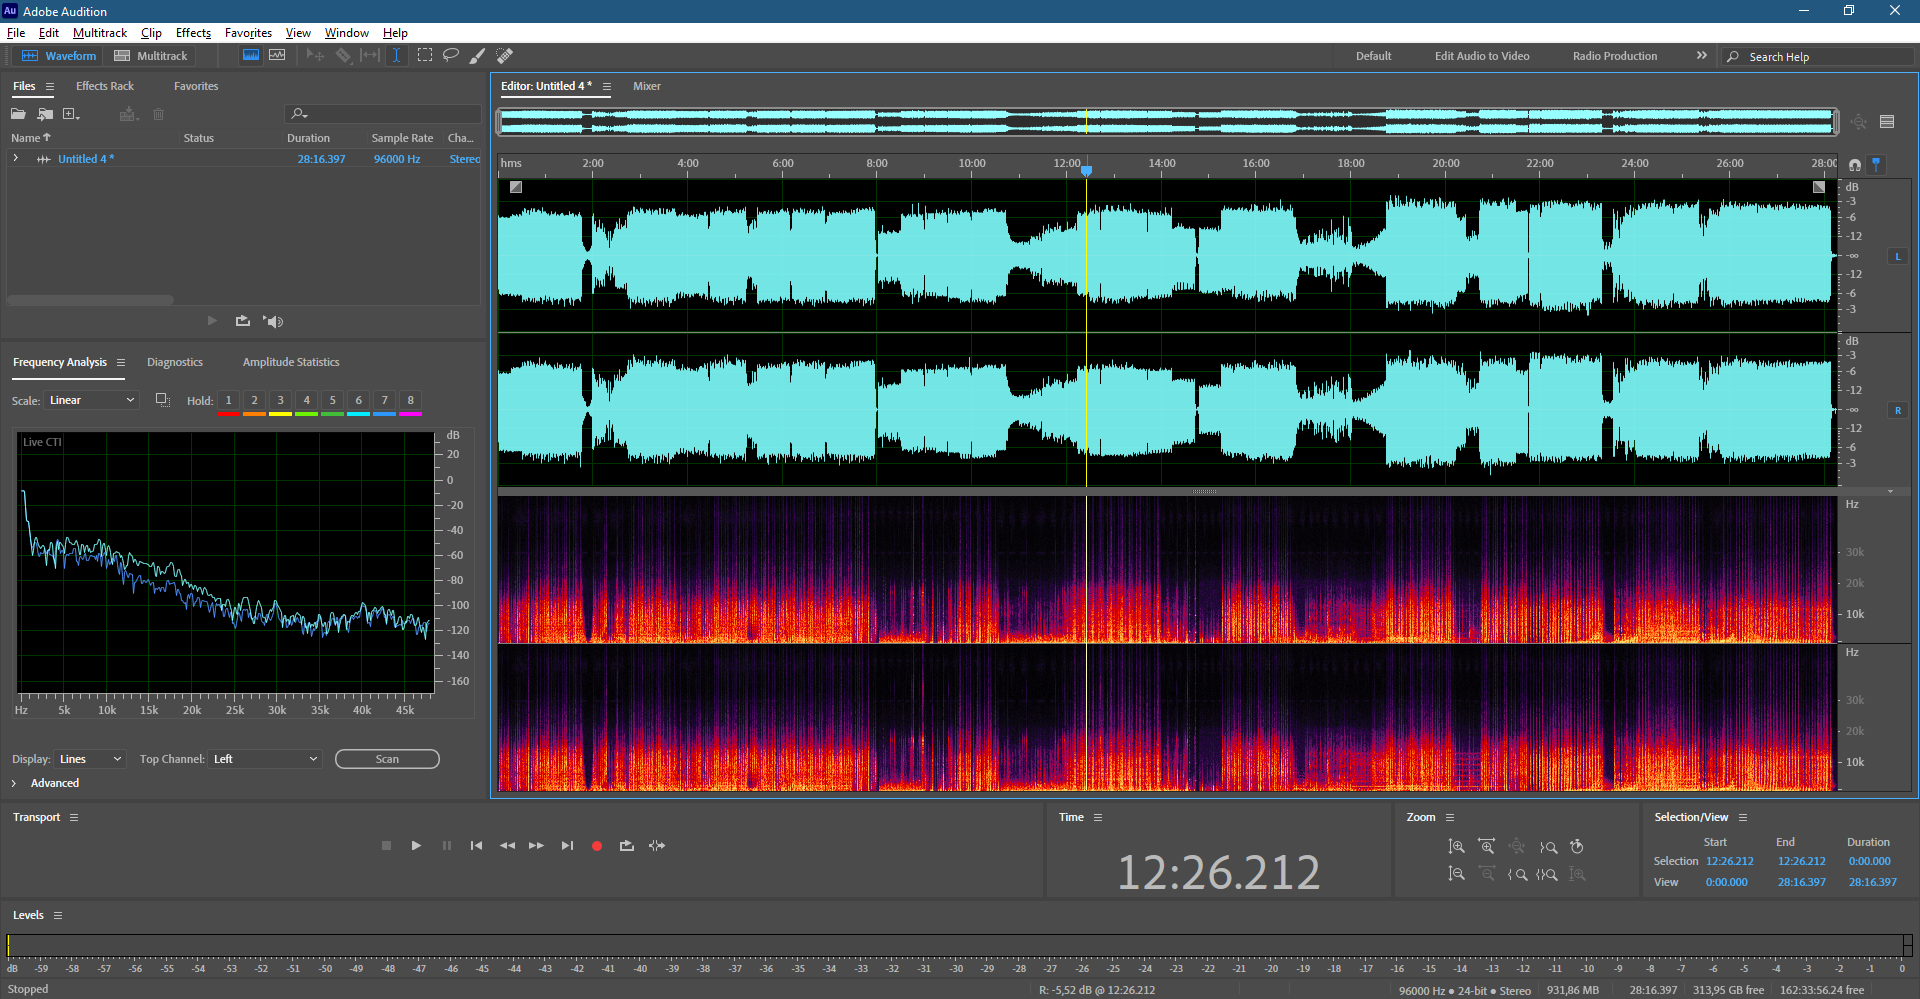Screen dimensions: 1920x999
Task: Open the Effects menu
Action: 193,33
